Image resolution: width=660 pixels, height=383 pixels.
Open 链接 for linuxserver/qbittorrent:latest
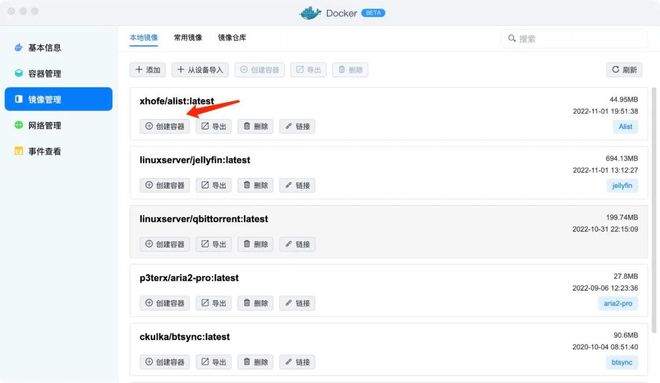click(x=297, y=244)
